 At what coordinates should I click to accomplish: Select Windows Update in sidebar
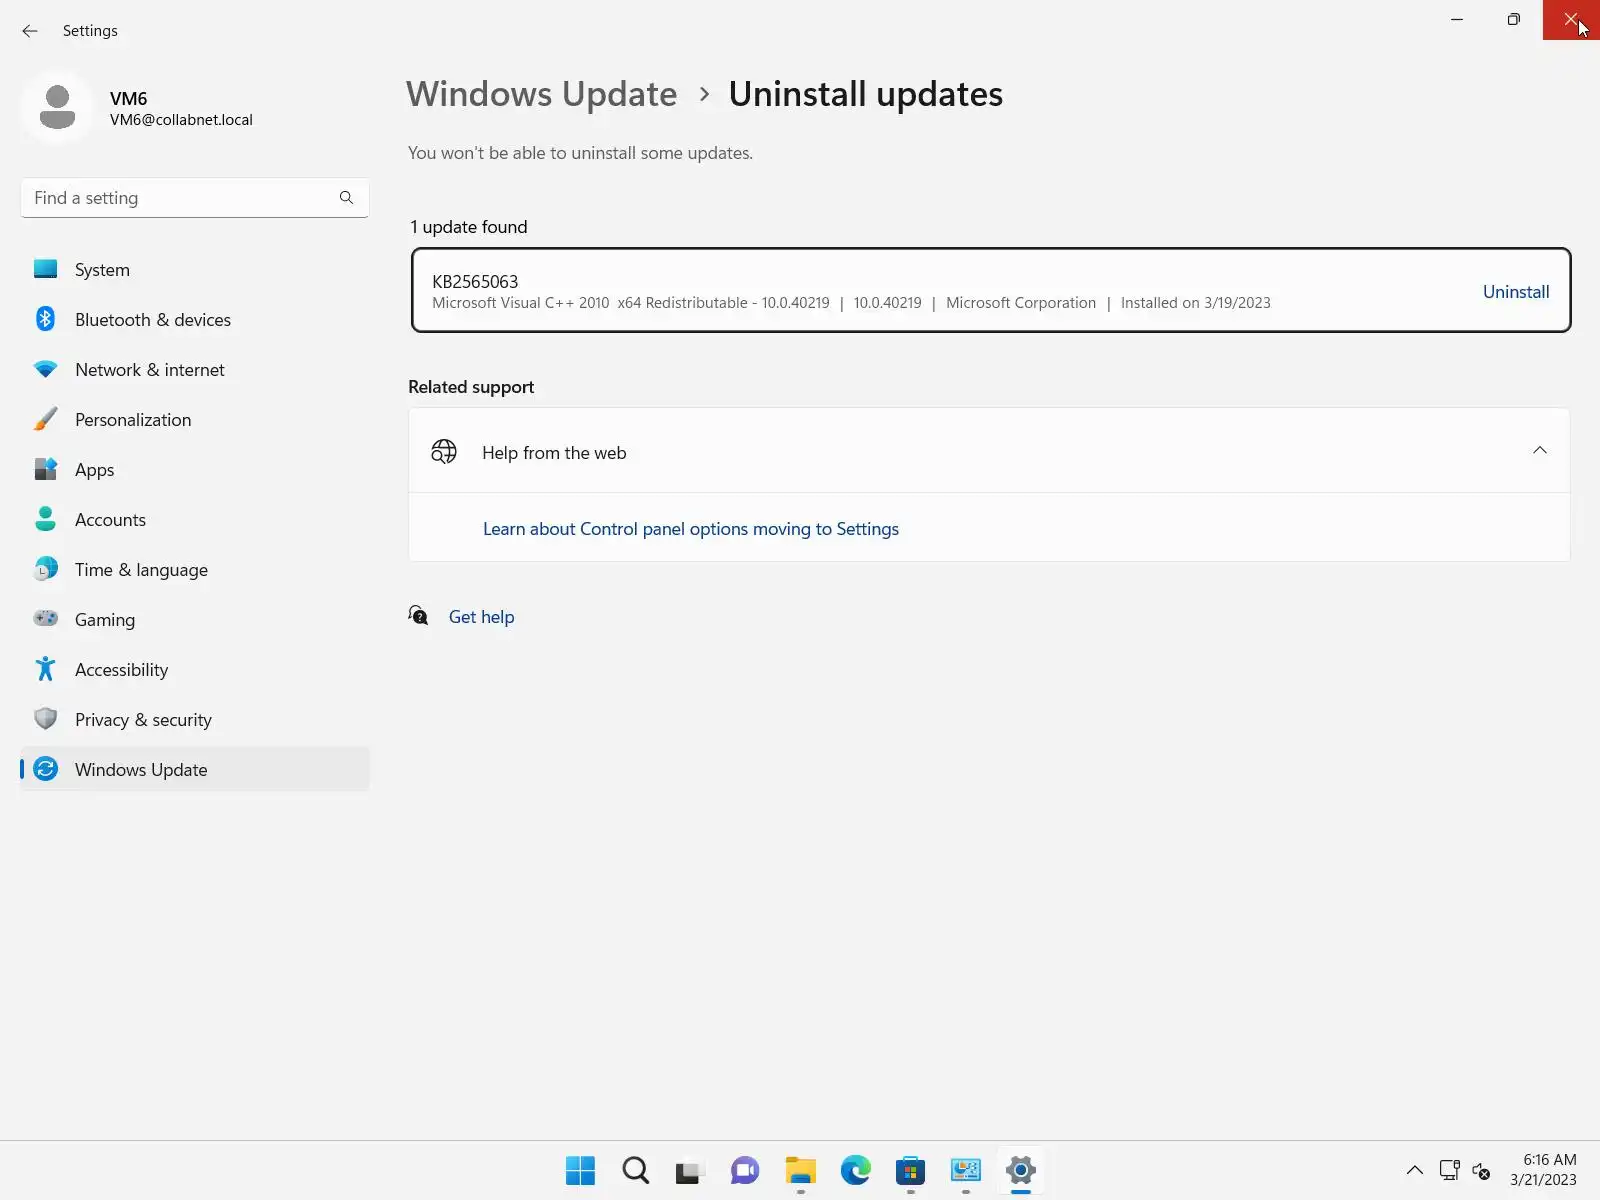195,769
